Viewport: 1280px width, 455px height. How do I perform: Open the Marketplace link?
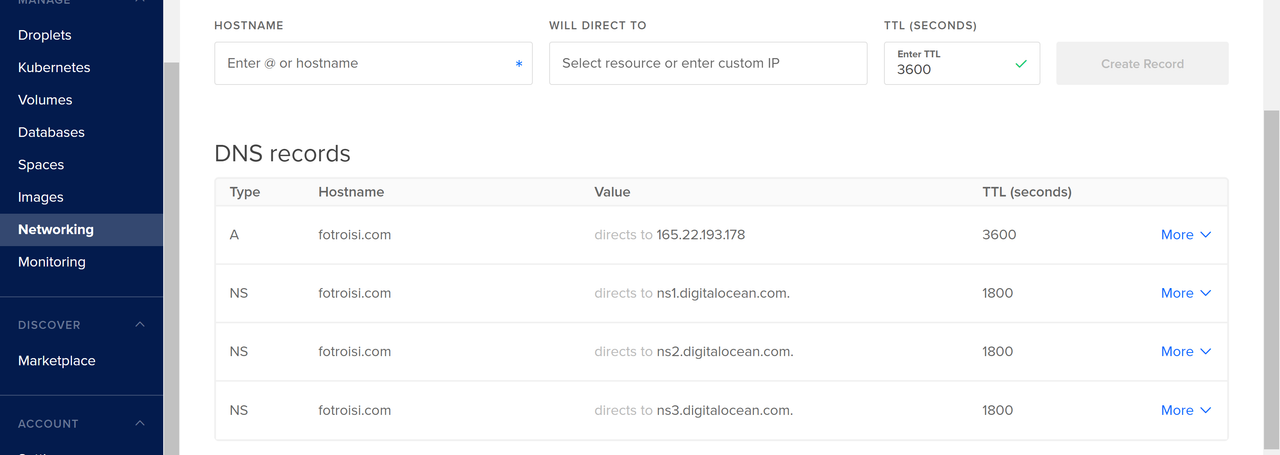click(57, 361)
